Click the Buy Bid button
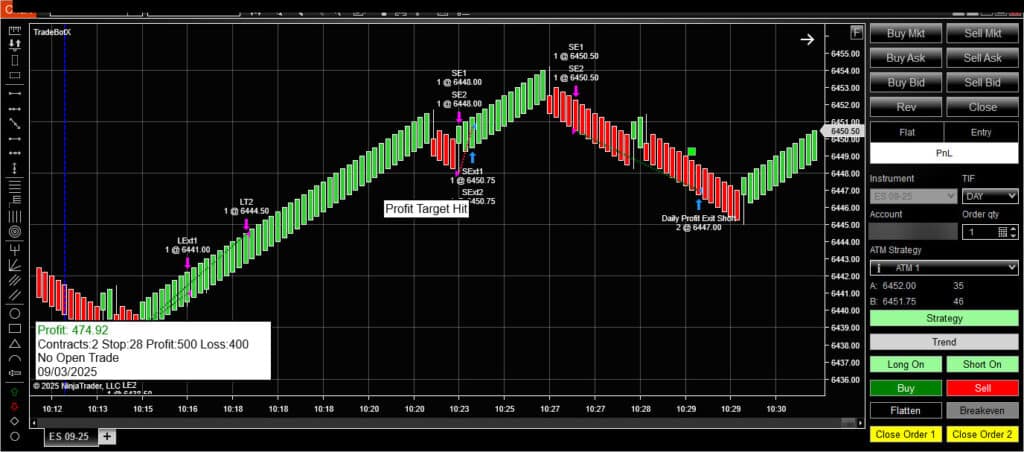The height and width of the screenshot is (452, 1024). point(906,82)
